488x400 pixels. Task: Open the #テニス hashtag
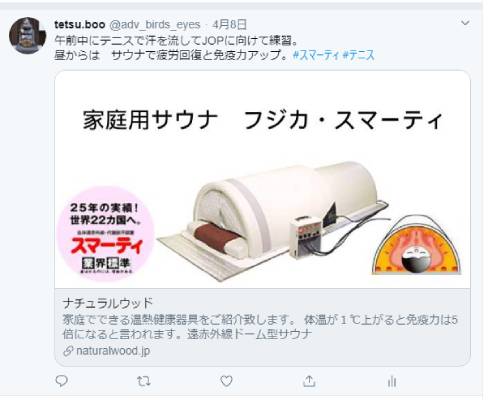pos(358,55)
